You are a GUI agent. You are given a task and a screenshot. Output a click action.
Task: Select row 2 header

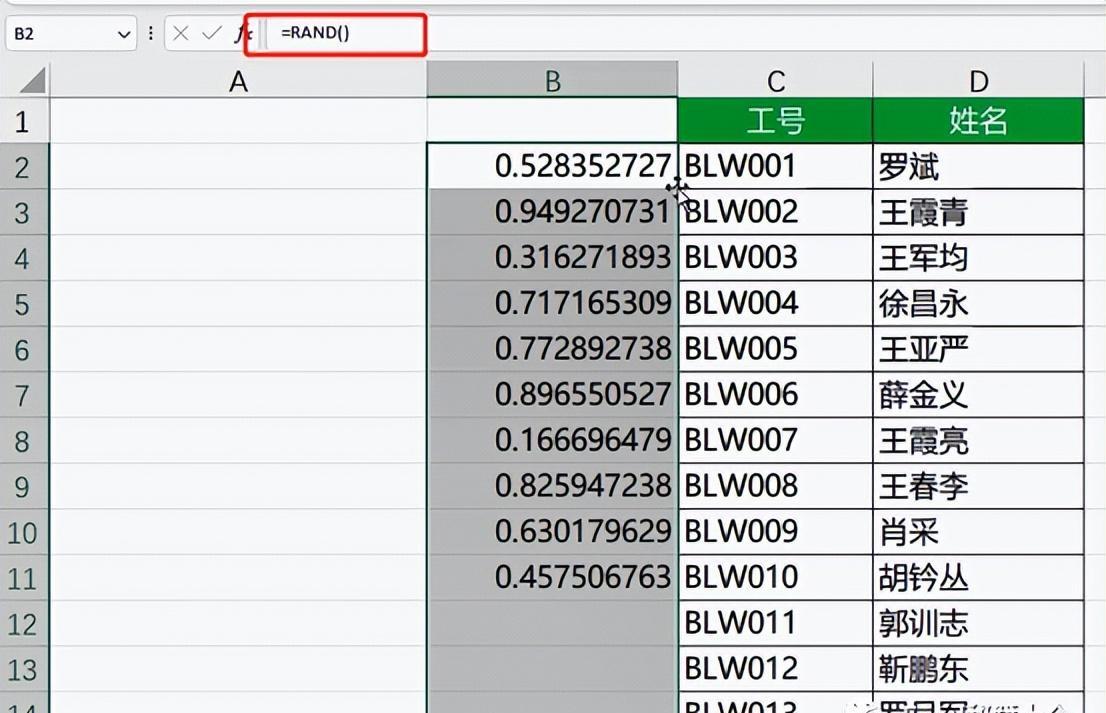click(23, 167)
